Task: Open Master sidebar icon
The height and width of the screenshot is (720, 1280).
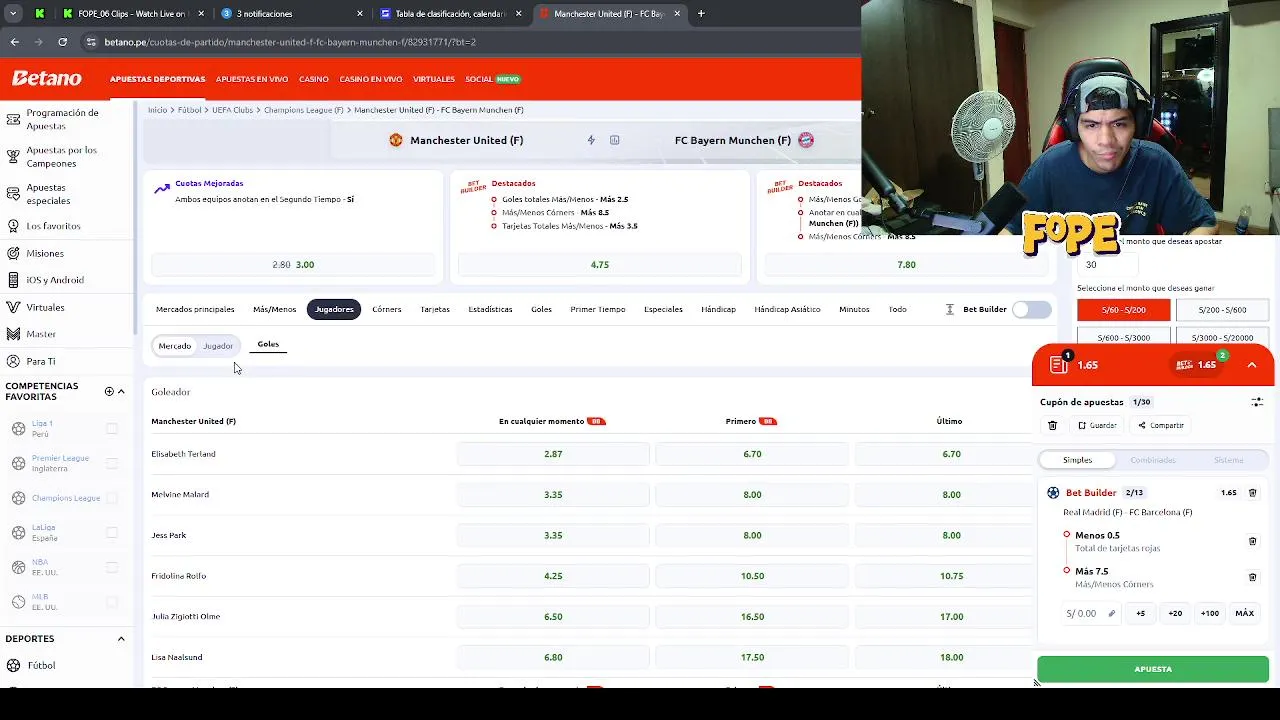Action: (x=13, y=334)
